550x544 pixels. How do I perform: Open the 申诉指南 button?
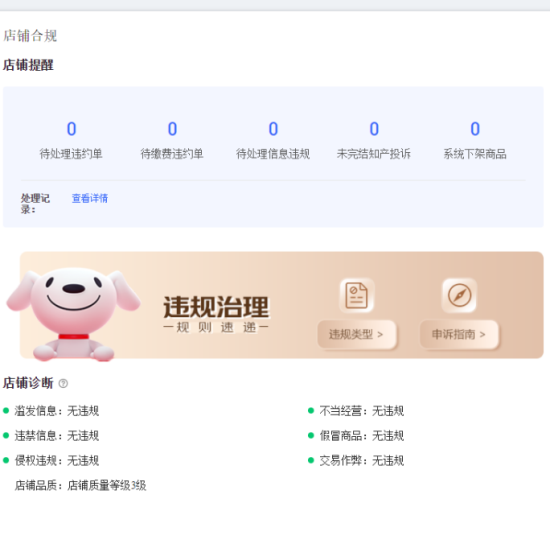click(459, 334)
